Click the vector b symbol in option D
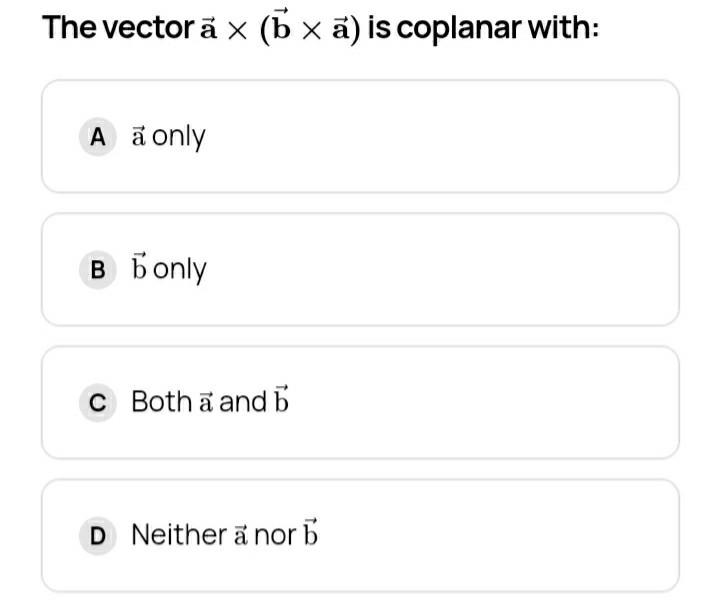 pyautogui.click(x=310, y=534)
